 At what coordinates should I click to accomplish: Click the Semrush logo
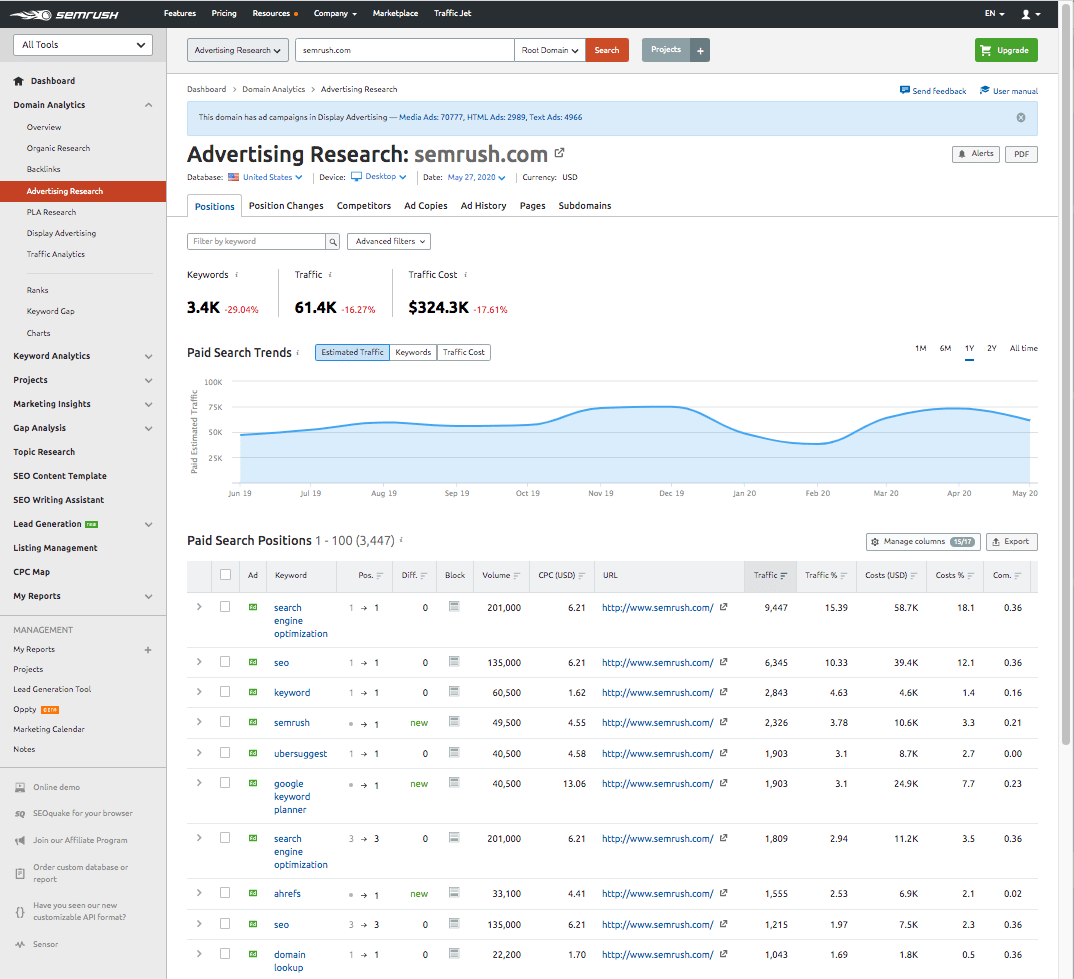pos(64,14)
